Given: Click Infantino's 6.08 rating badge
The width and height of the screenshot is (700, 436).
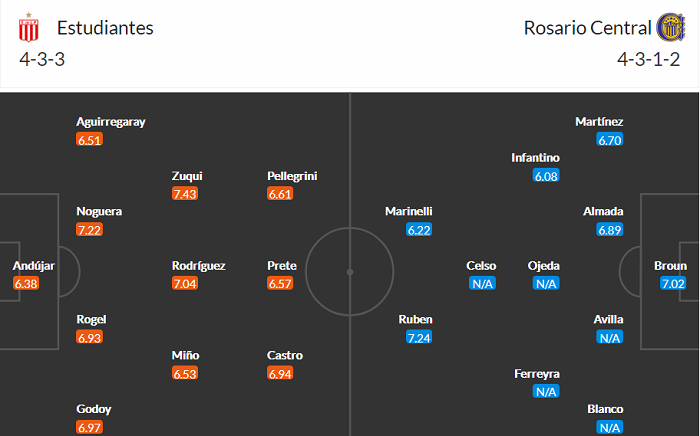Looking at the screenshot, I should click(546, 176).
